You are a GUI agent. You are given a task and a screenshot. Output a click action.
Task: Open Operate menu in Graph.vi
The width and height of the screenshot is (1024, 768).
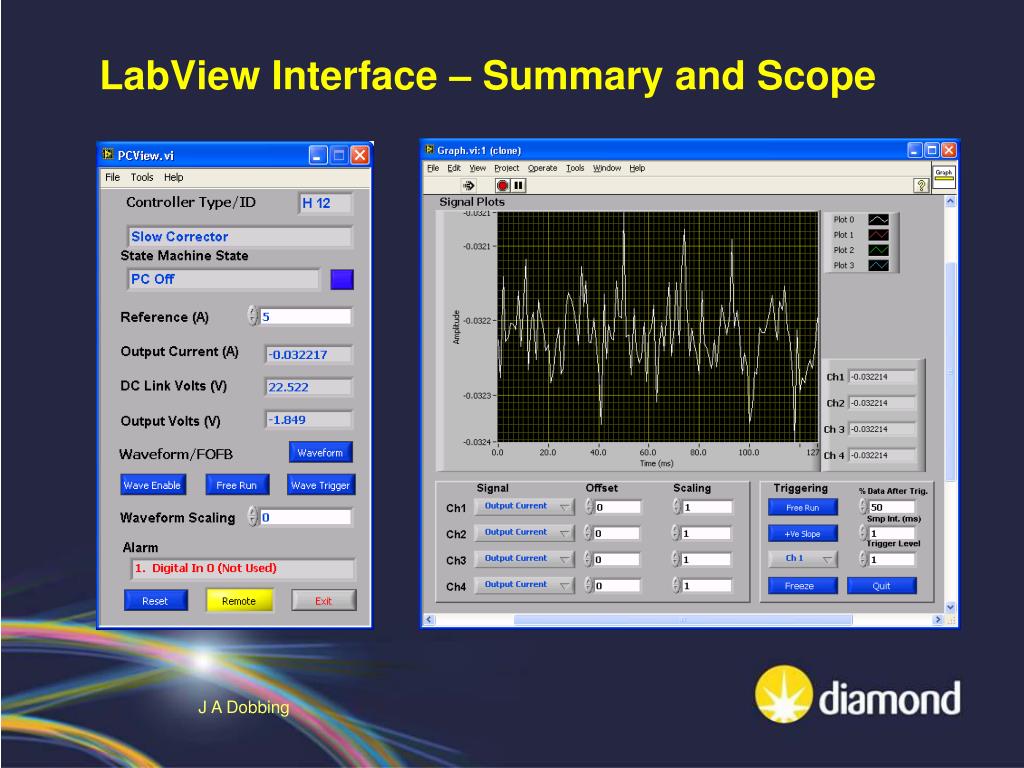pos(542,168)
